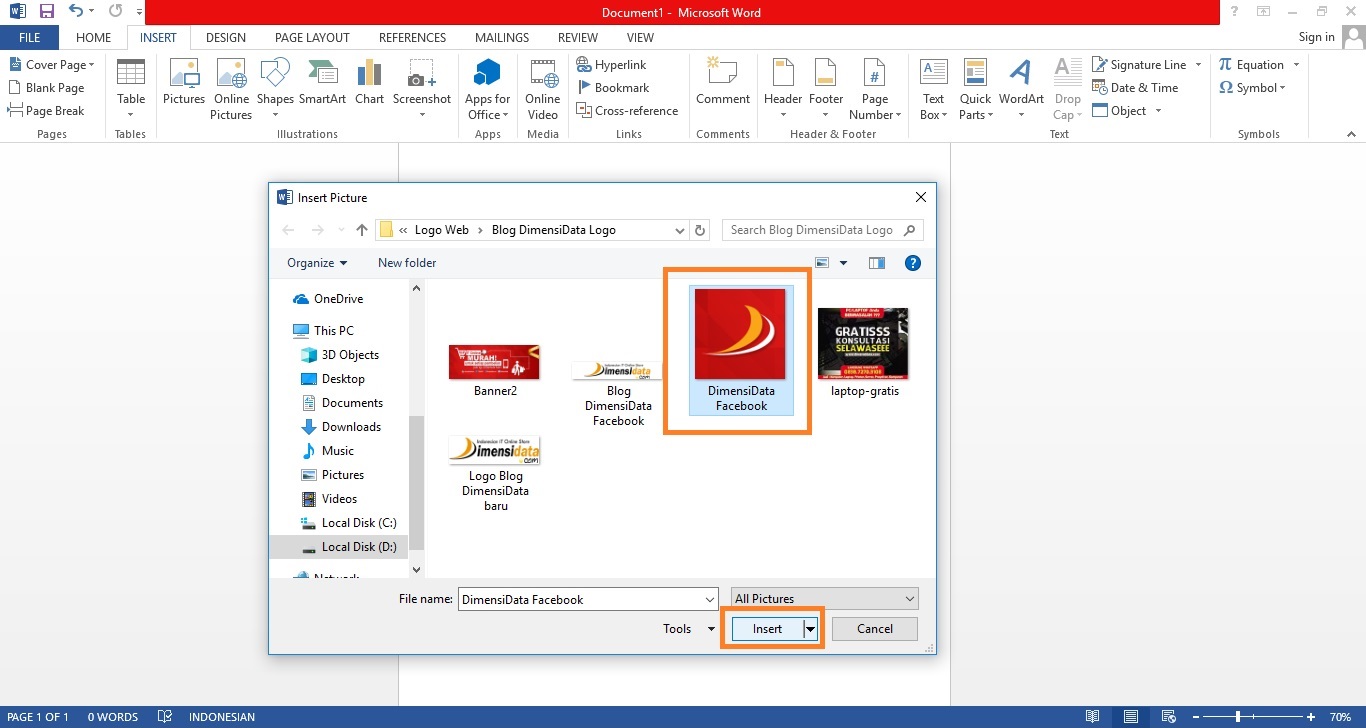Go up one folder level in dialog

coord(362,230)
